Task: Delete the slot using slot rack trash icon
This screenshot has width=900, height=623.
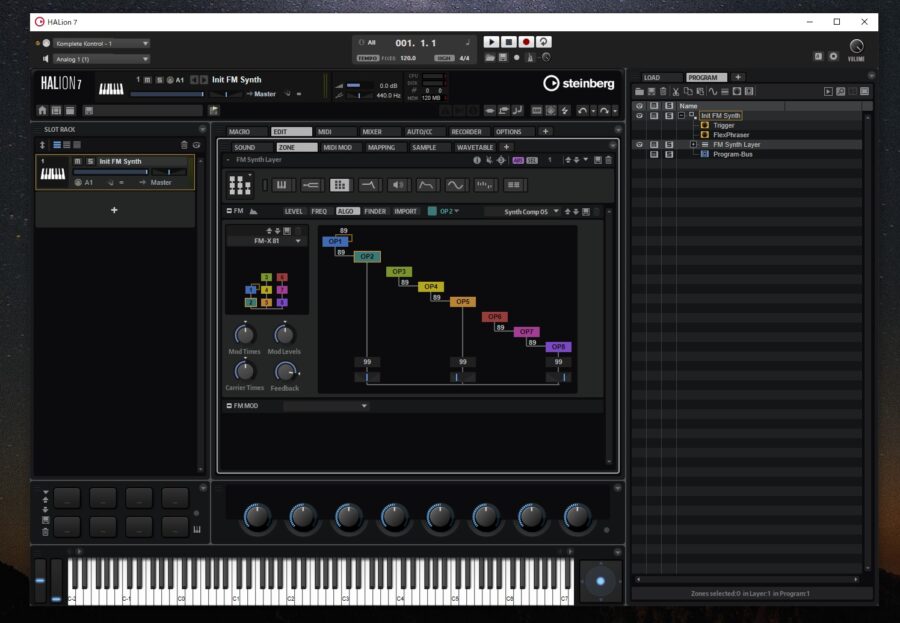Action: tap(184, 145)
